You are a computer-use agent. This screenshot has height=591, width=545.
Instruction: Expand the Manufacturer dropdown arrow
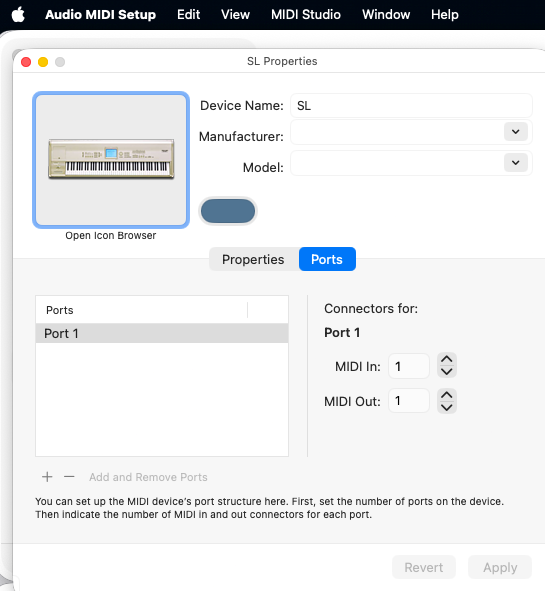pos(516,132)
